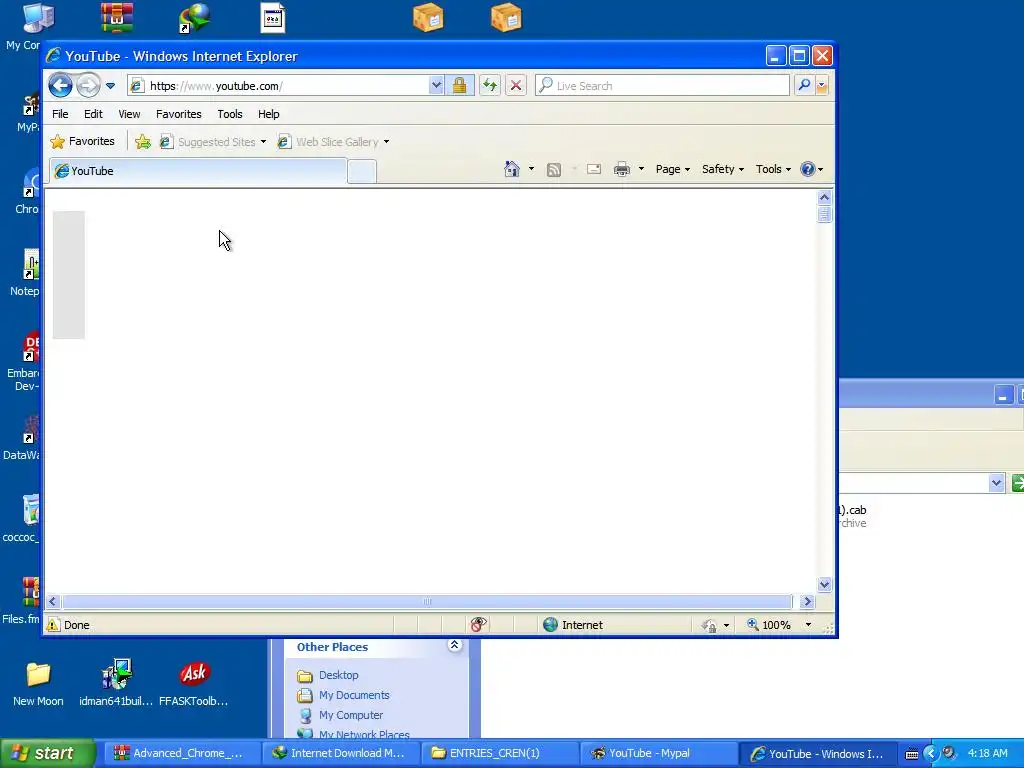Change zoom level 100% button
1024x768 pixels.
(x=769, y=625)
